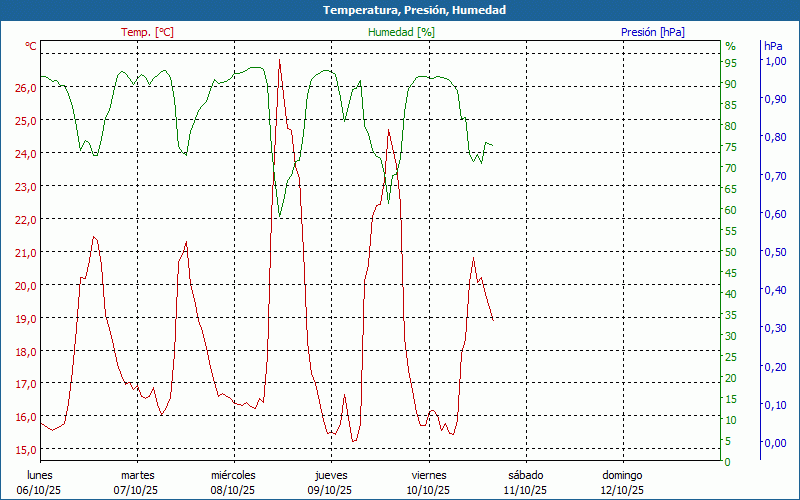Click the date 10/10/25 on time axis
The image size is (800, 500).
[428, 490]
